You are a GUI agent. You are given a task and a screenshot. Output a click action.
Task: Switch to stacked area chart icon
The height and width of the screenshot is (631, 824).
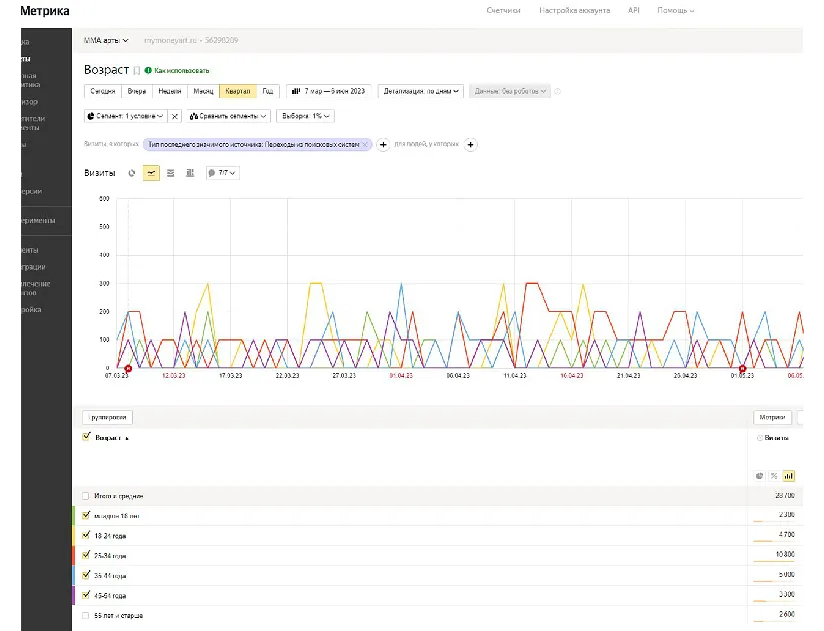(171, 173)
